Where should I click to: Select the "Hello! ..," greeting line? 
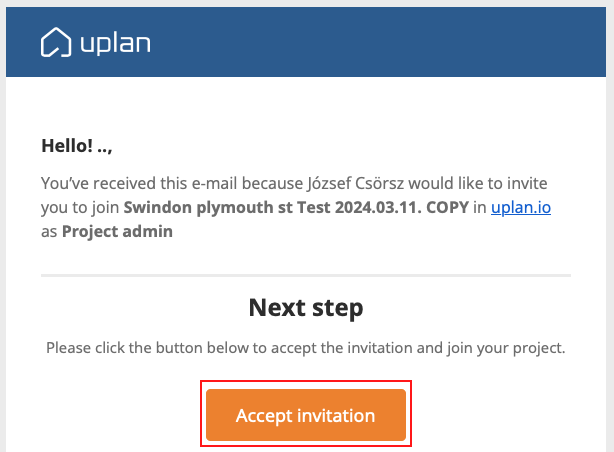coord(77,146)
